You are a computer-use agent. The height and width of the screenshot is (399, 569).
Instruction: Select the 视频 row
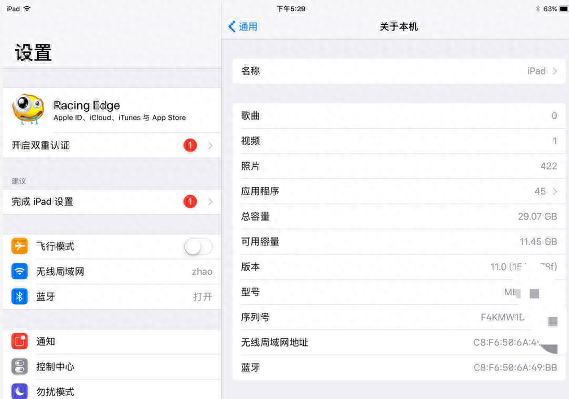tap(399, 141)
